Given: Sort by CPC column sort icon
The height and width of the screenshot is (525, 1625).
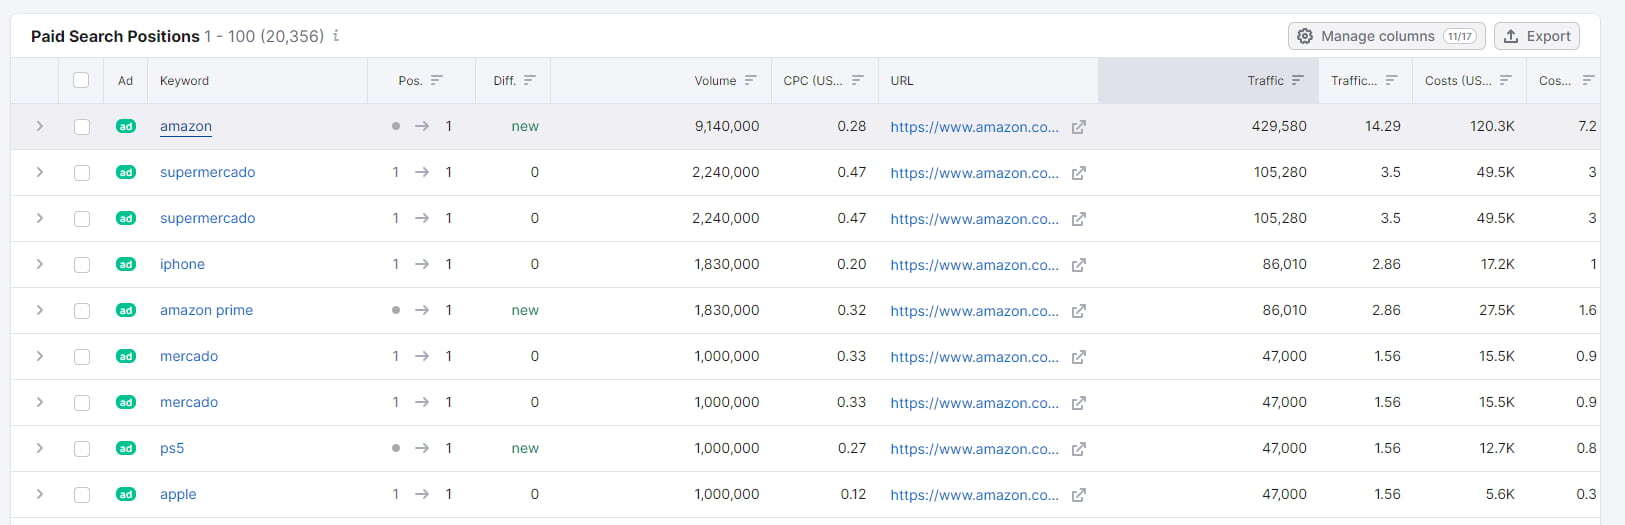Looking at the screenshot, I should (858, 81).
